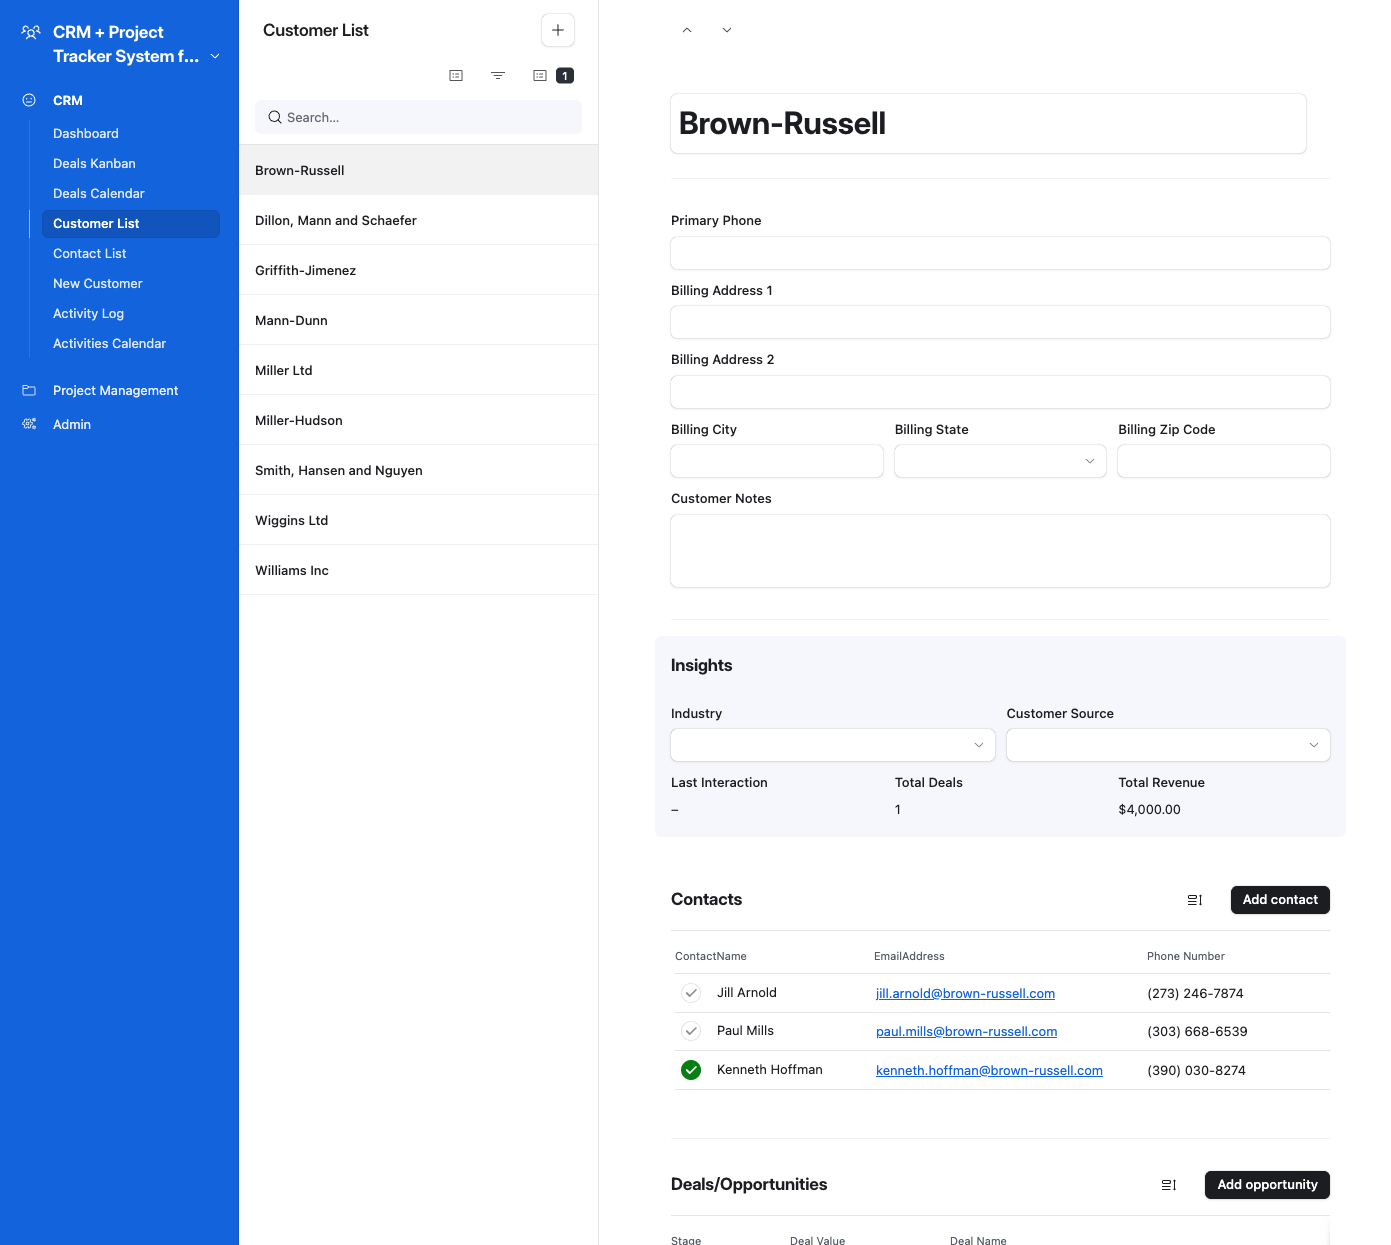Open the email link for paul.mills@brown-russell.com

966,1031
